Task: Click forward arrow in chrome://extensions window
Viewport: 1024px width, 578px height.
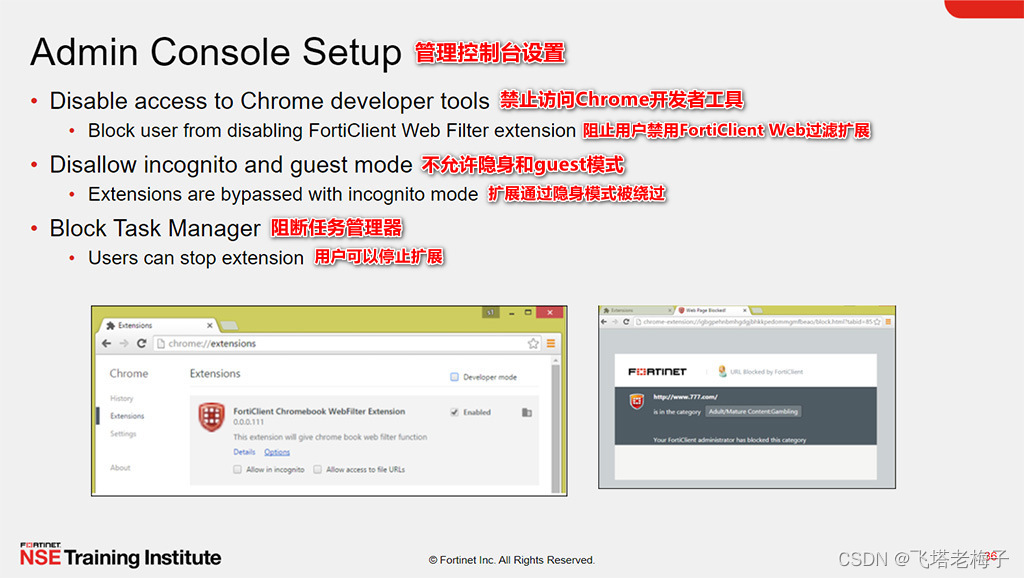Action: [123, 344]
